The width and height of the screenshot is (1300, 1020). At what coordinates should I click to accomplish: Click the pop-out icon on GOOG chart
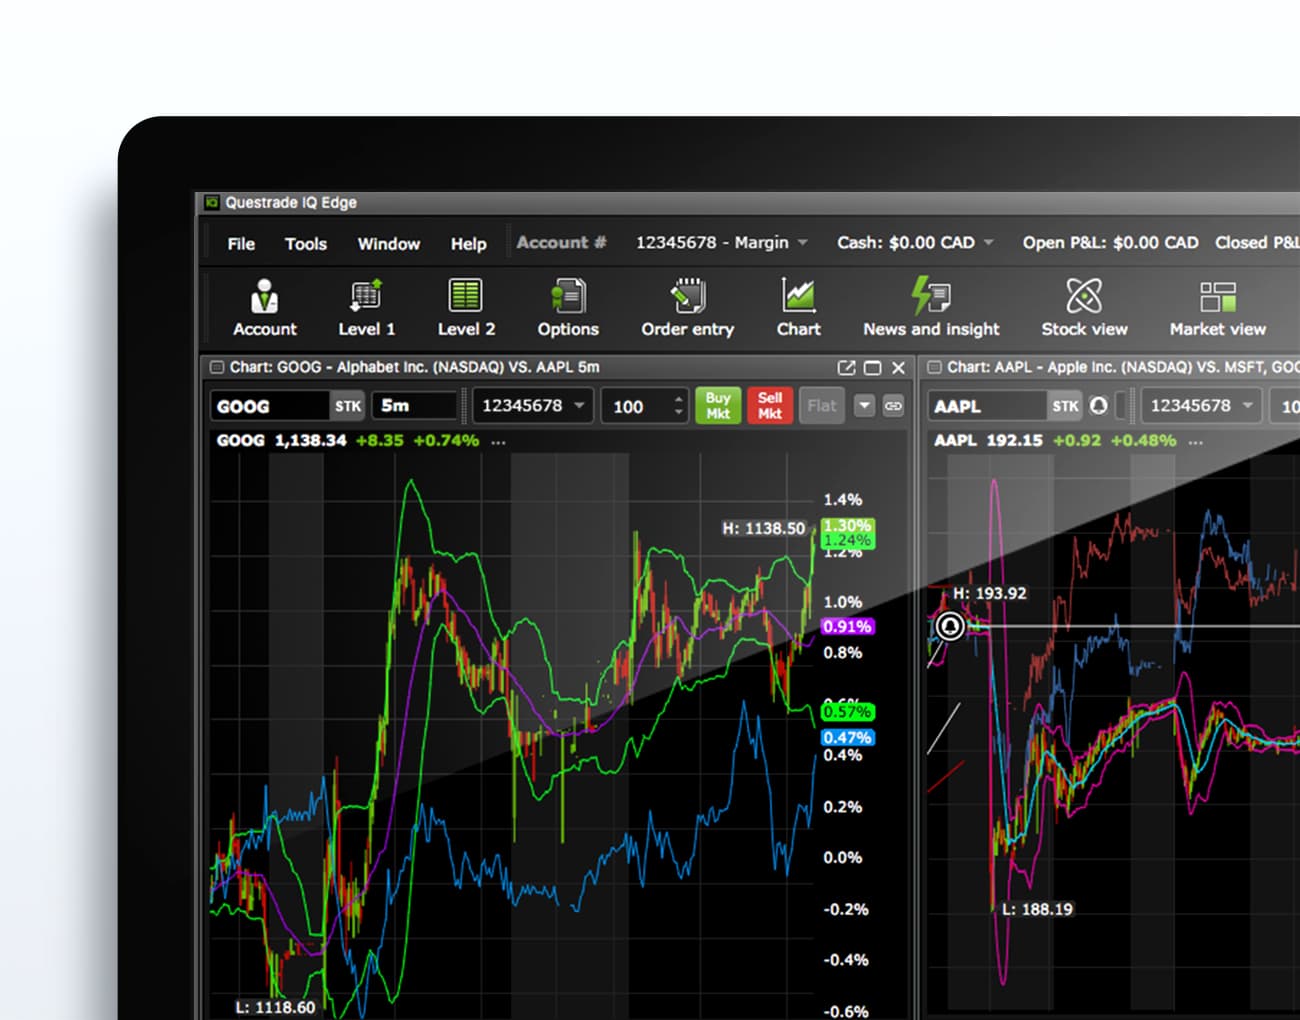coord(848,368)
